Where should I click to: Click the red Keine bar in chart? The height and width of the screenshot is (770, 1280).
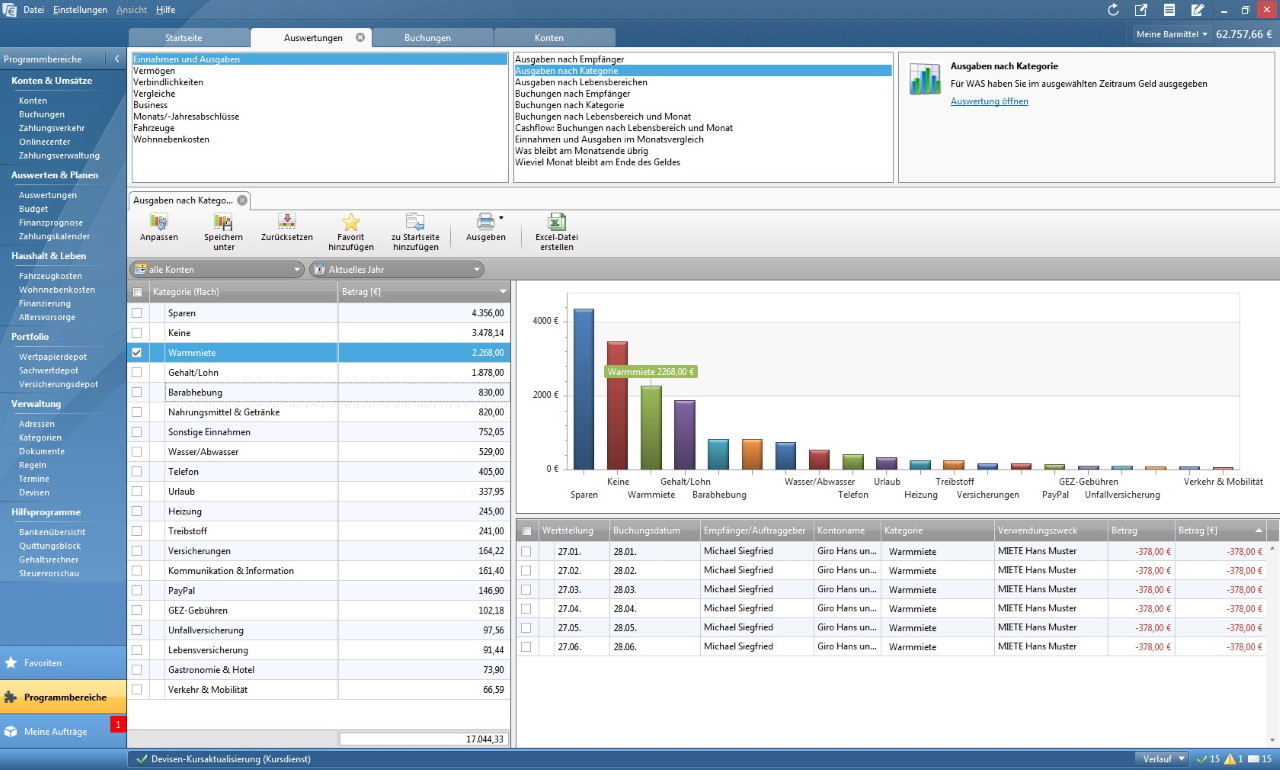[617, 405]
